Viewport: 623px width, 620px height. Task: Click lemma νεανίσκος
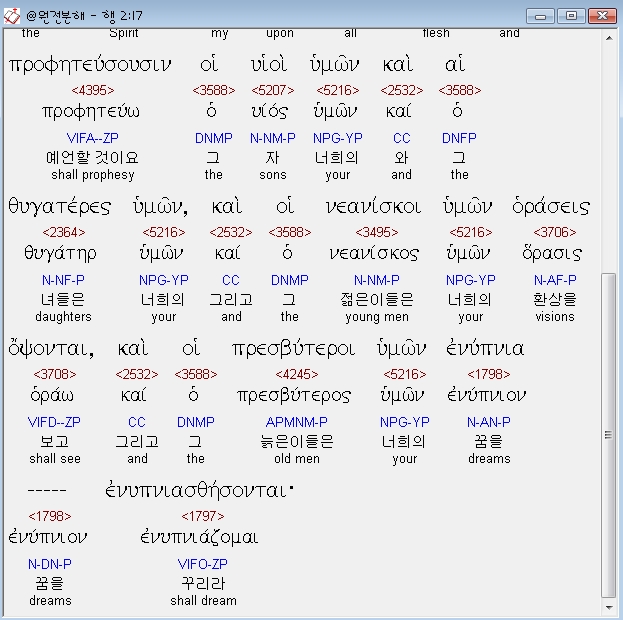[374, 253]
